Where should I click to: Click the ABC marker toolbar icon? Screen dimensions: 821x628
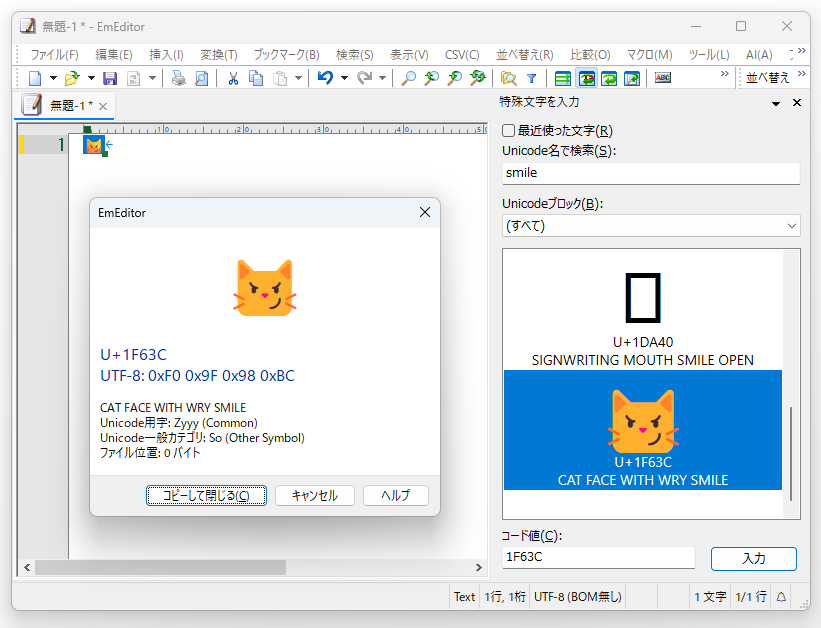pos(663,78)
